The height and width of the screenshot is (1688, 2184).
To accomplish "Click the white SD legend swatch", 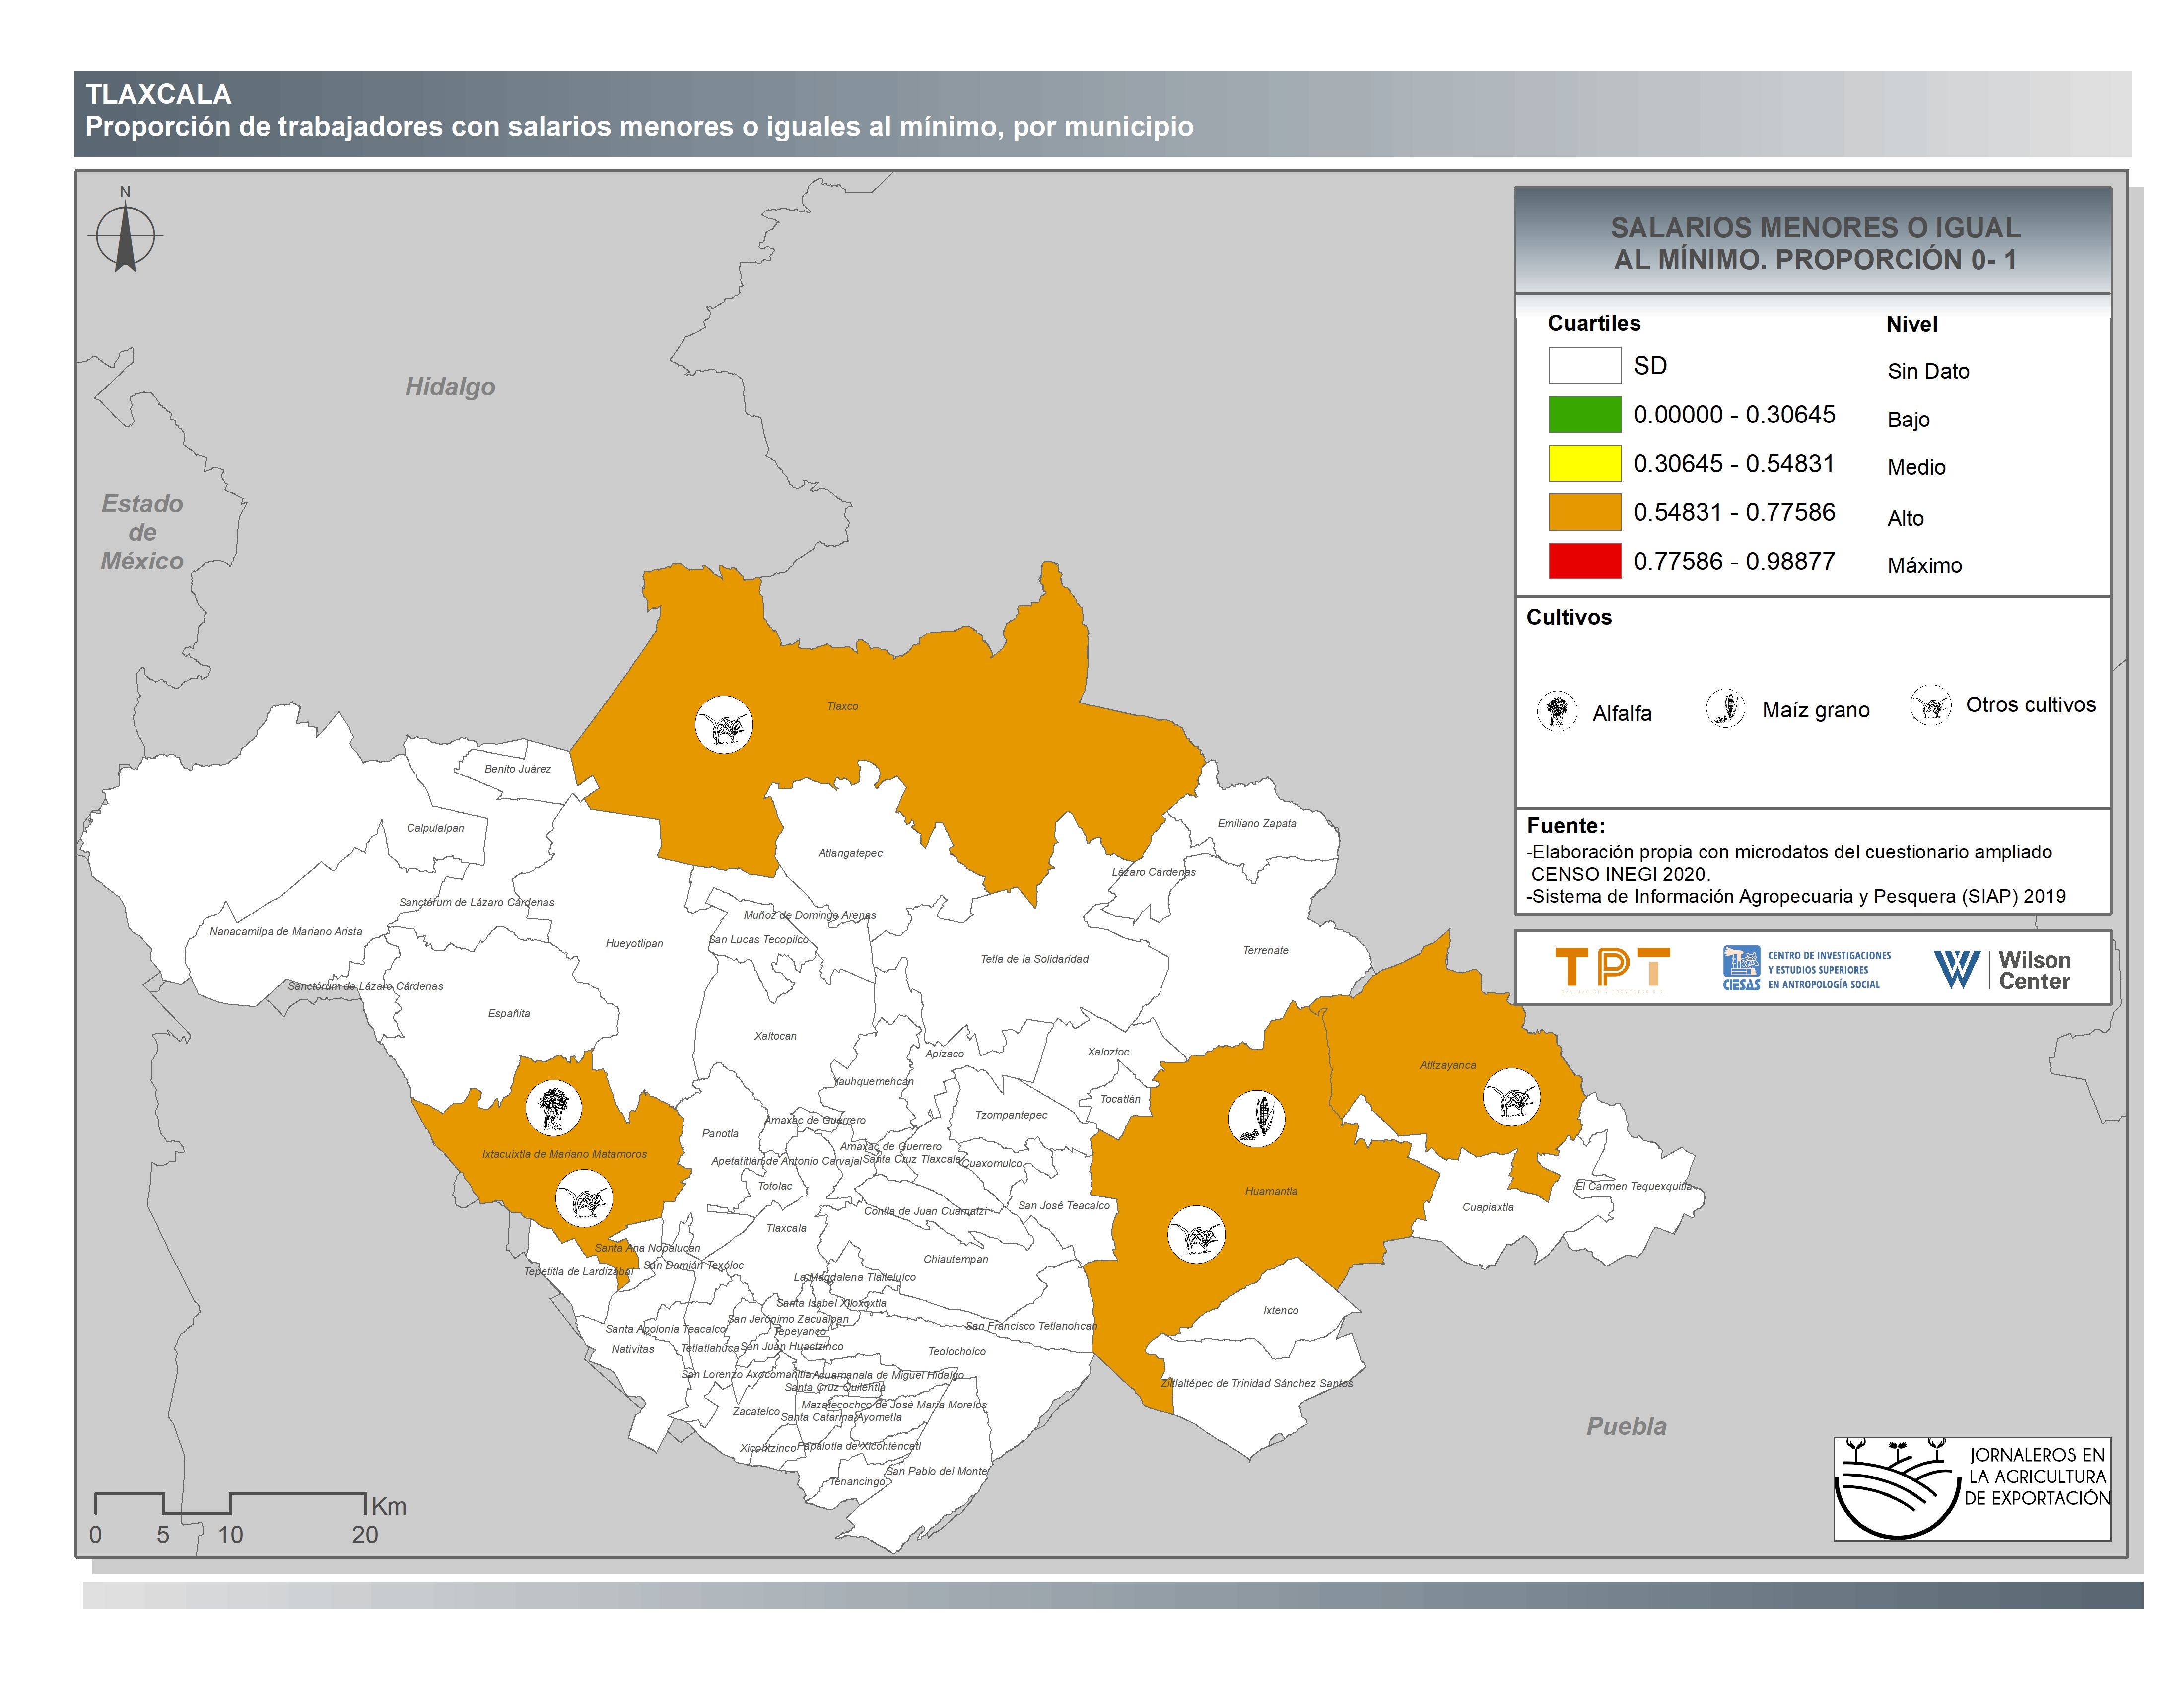I will click(x=1584, y=365).
